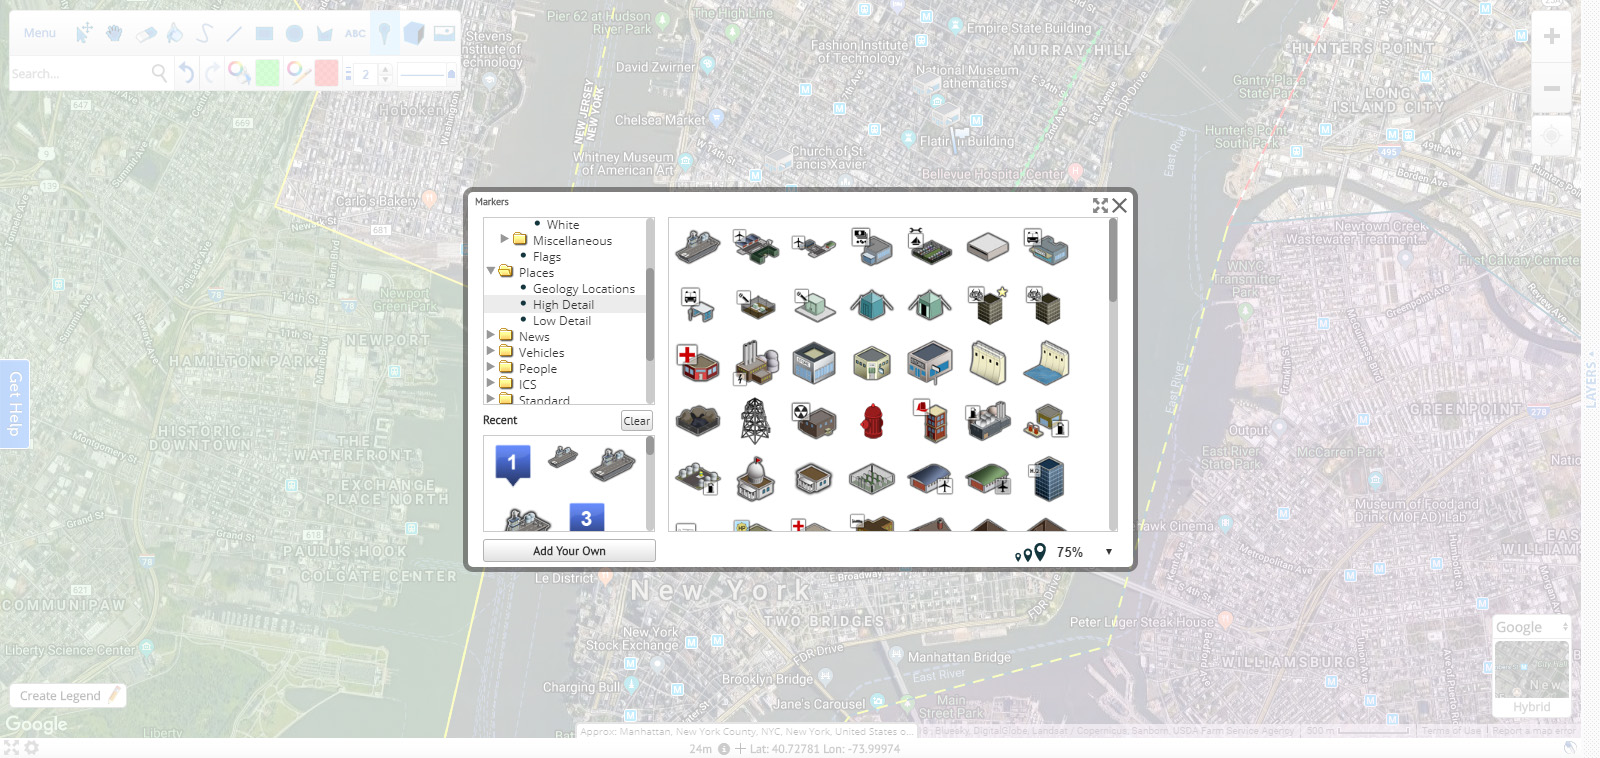Select the red fire hydrant marker
The image size is (1600, 758).
point(872,422)
